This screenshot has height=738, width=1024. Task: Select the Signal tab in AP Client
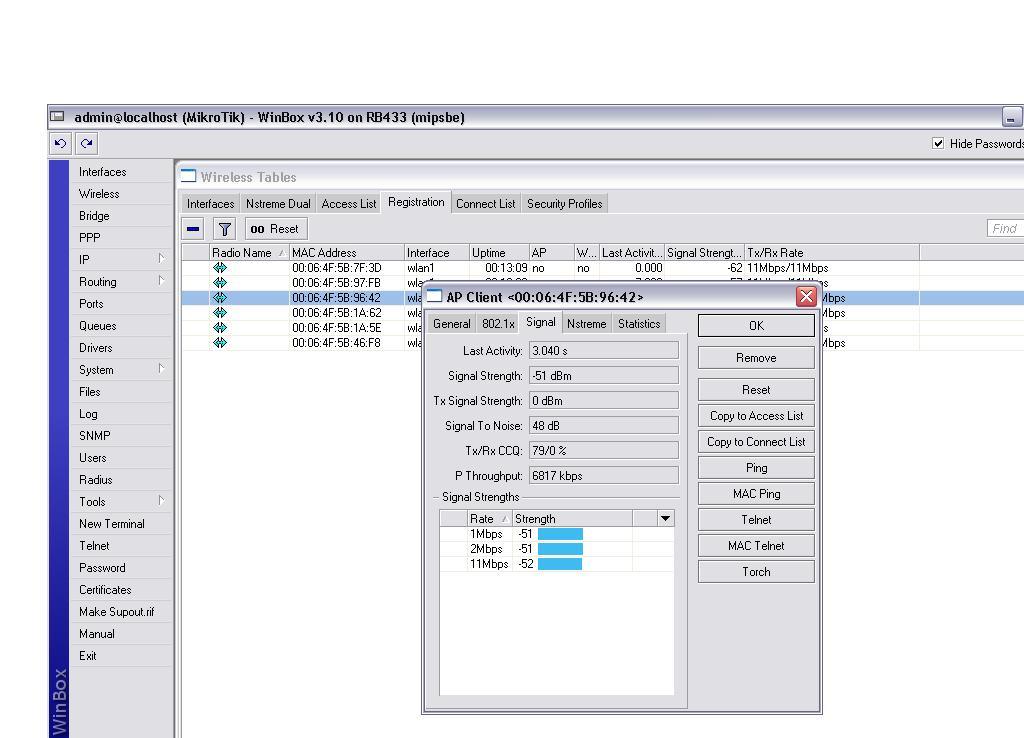click(x=541, y=322)
